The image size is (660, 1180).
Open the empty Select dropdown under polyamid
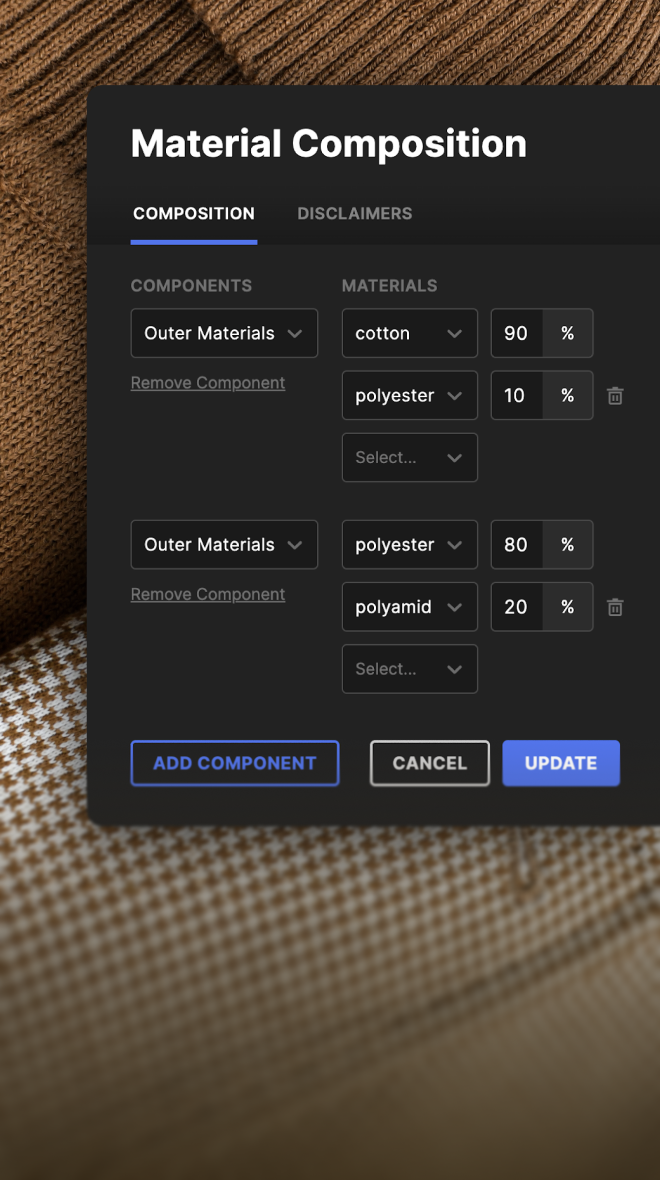[x=409, y=669]
